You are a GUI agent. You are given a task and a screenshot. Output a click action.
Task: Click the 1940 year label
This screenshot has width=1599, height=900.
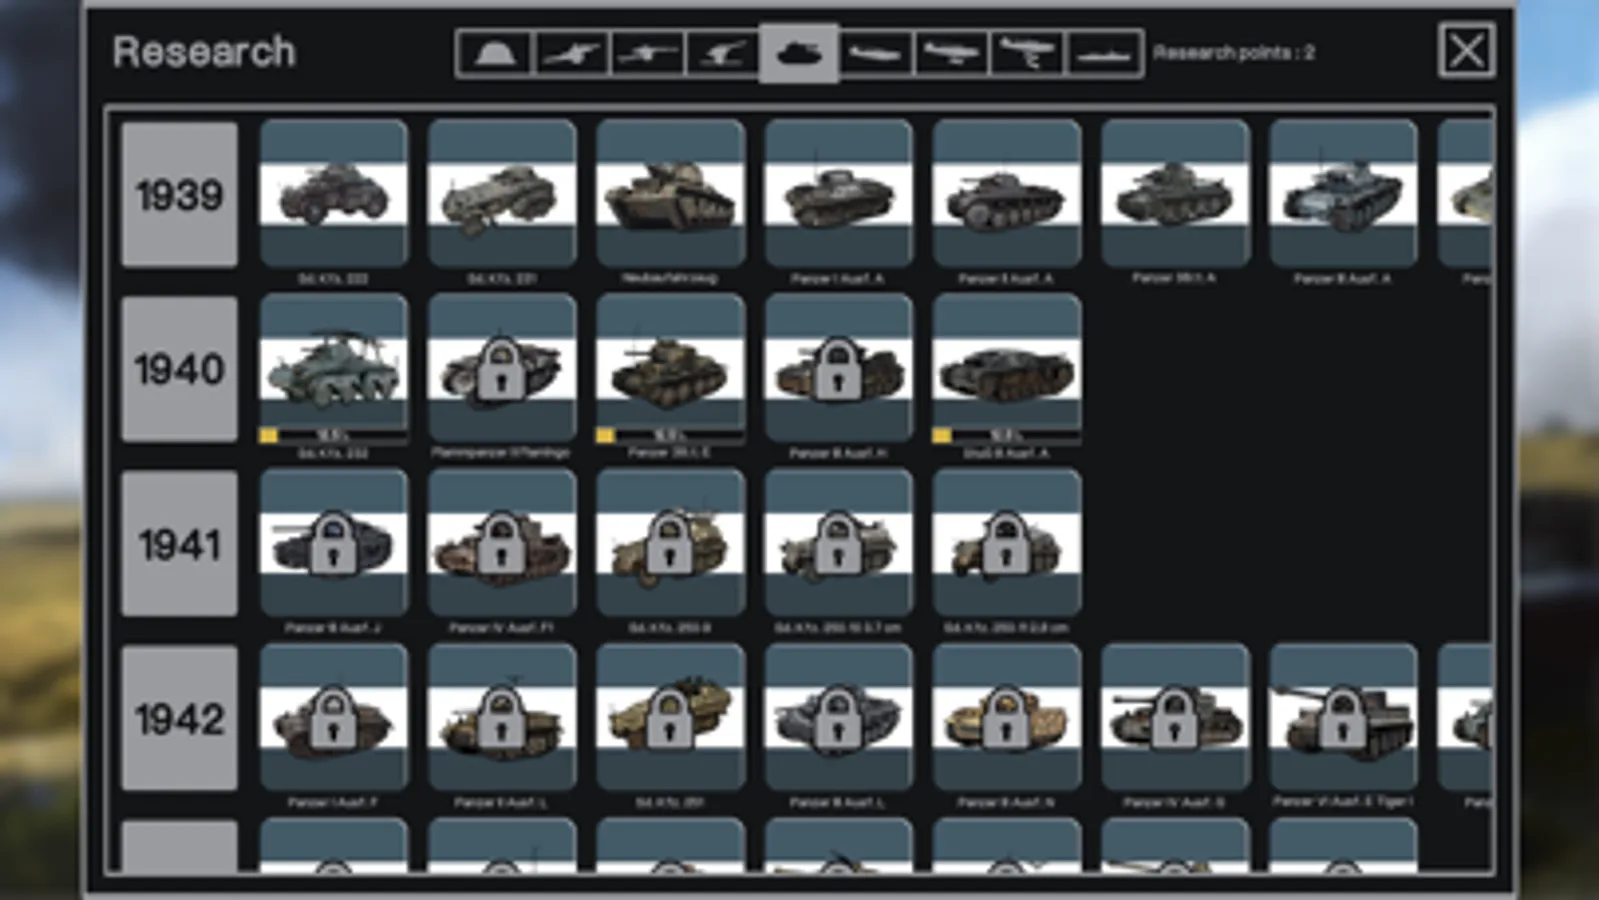(179, 369)
